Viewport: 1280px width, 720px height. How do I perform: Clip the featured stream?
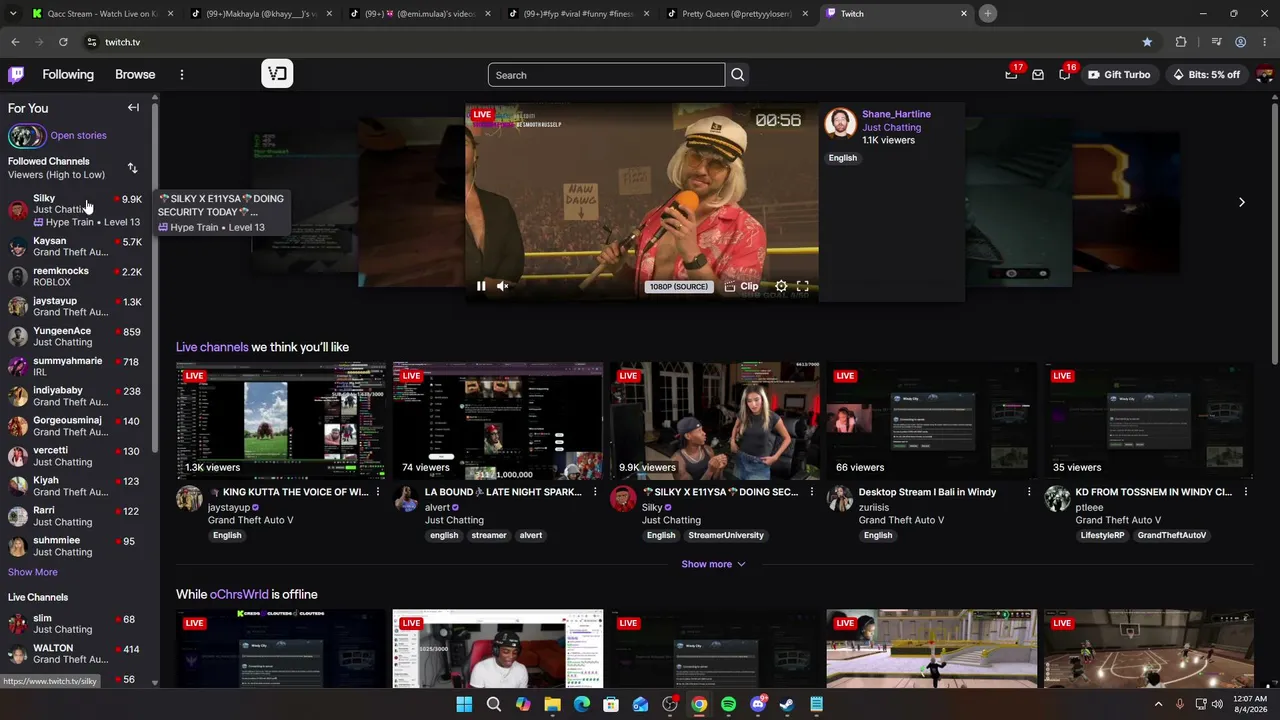click(x=741, y=286)
